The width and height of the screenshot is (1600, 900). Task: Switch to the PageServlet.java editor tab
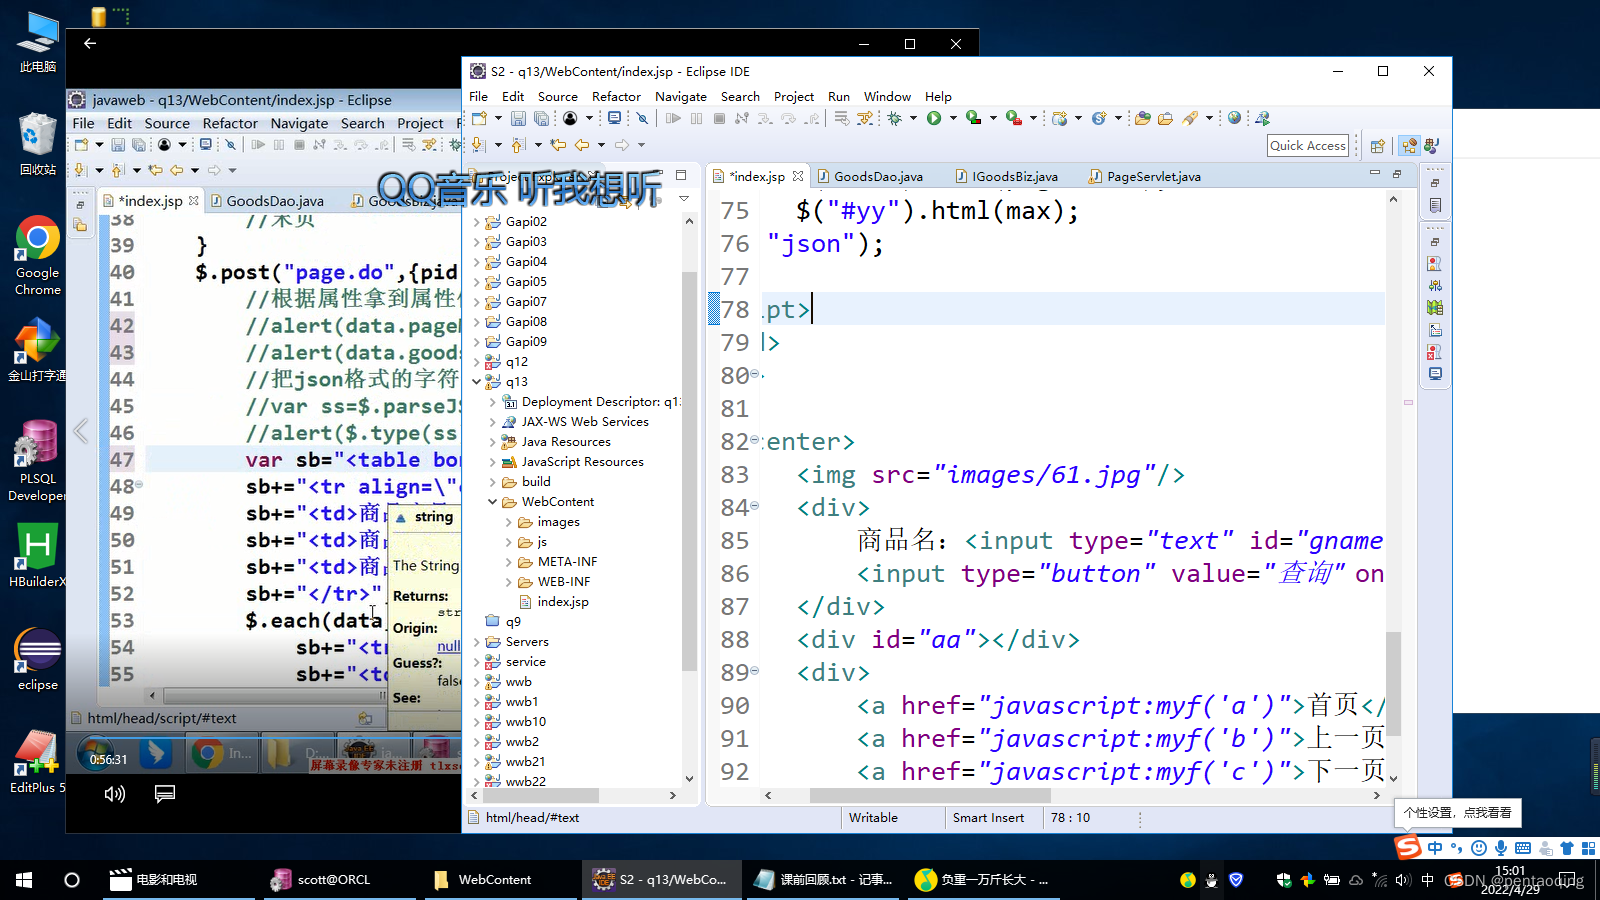click(x=1145, y=176)
